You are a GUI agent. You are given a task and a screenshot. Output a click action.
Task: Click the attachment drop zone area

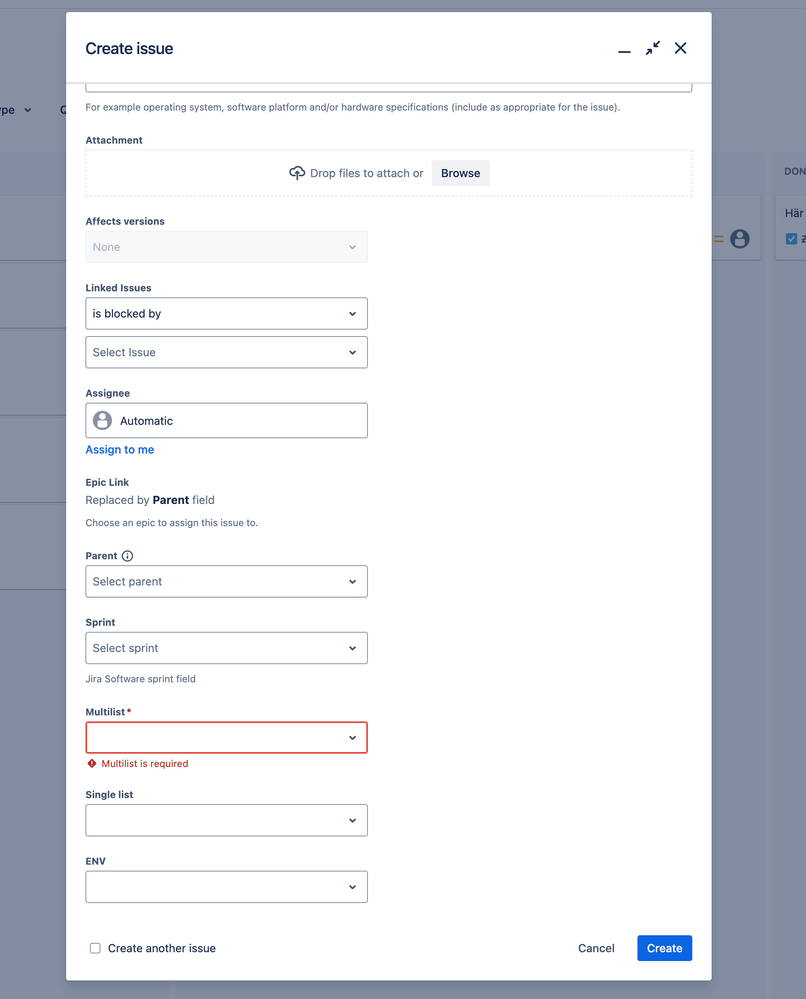[389, 173]
